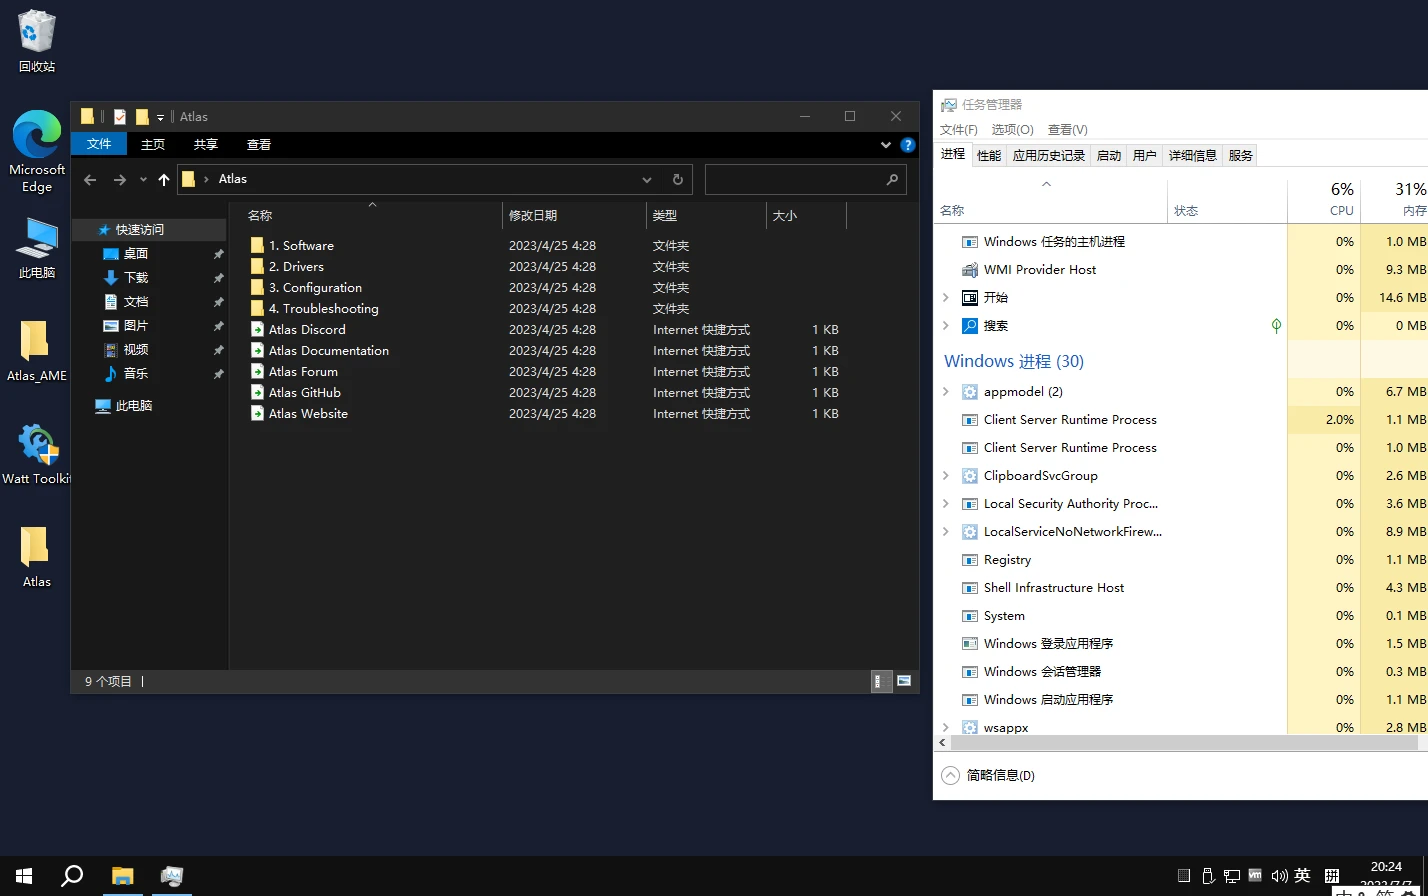Switch to 服务 tab in Task Manager

pos(1241,155)
